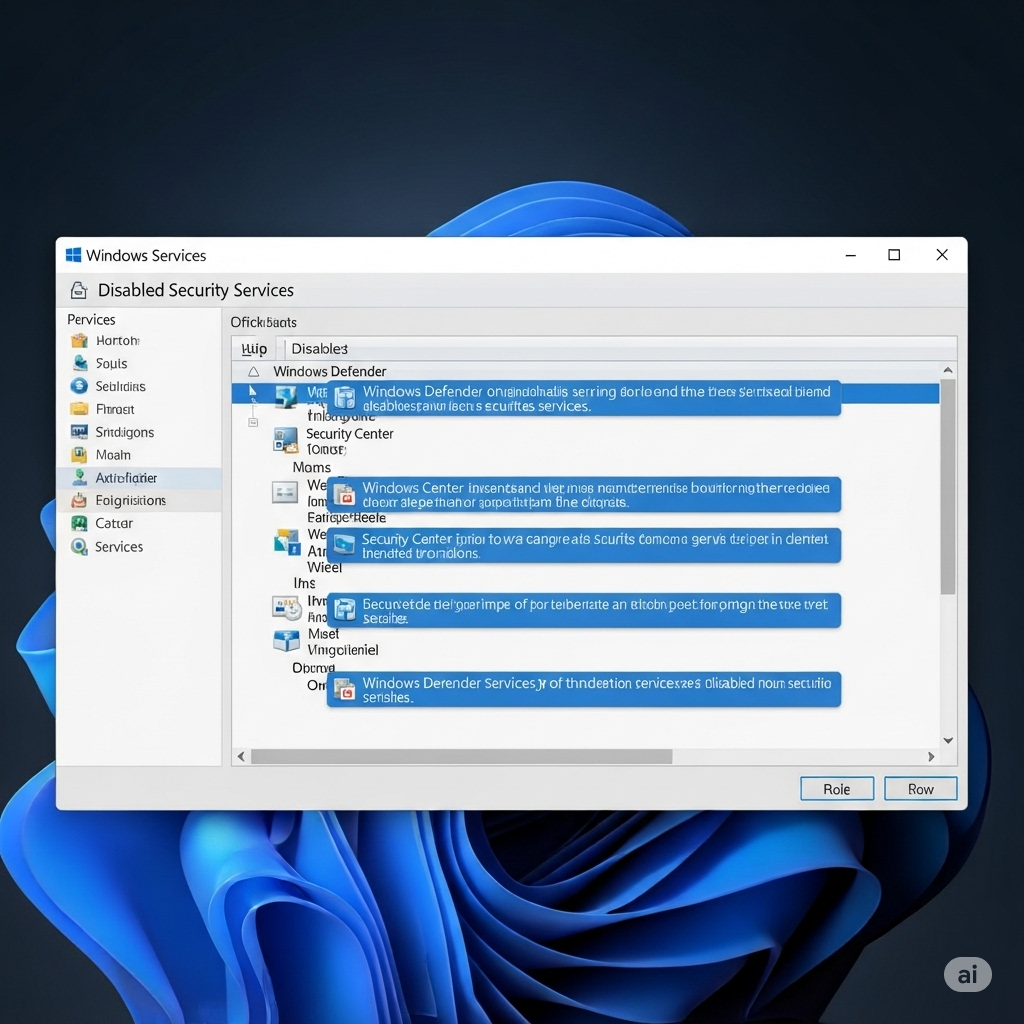The image size is (1024, 1024).
Task: Open Services in the sidebar
Action: tap(139, 547)
